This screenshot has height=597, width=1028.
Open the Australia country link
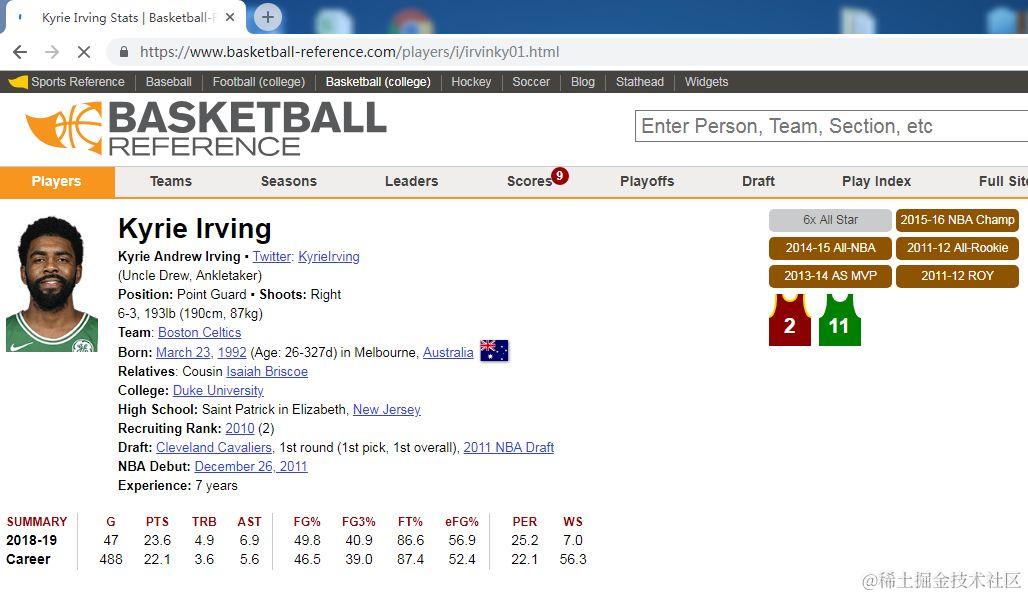[x=448, y=352]
